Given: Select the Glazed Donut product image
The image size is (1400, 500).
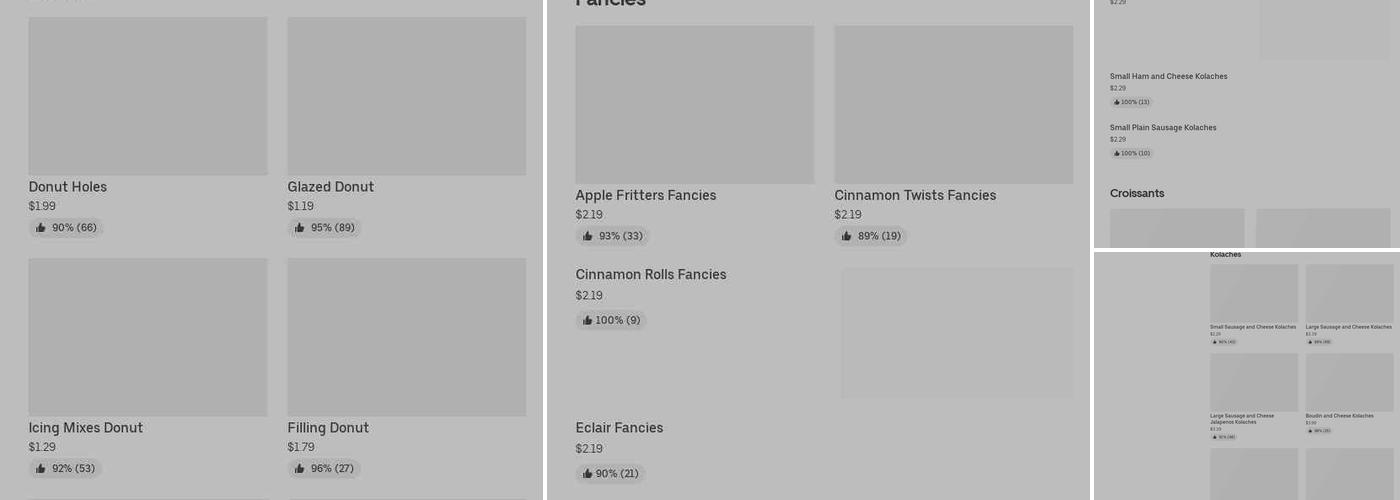Looking at the screenshot, I should click(x=407, y=96).
